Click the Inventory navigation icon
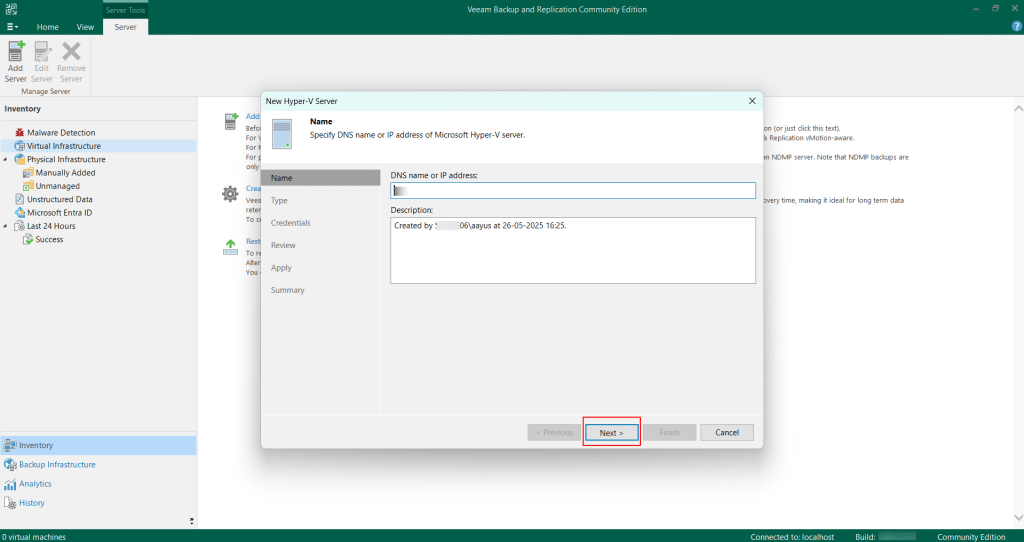Image resolution: width=1024 pixels, height=542 pixels. pyautogui.click(x=10, y=445)
